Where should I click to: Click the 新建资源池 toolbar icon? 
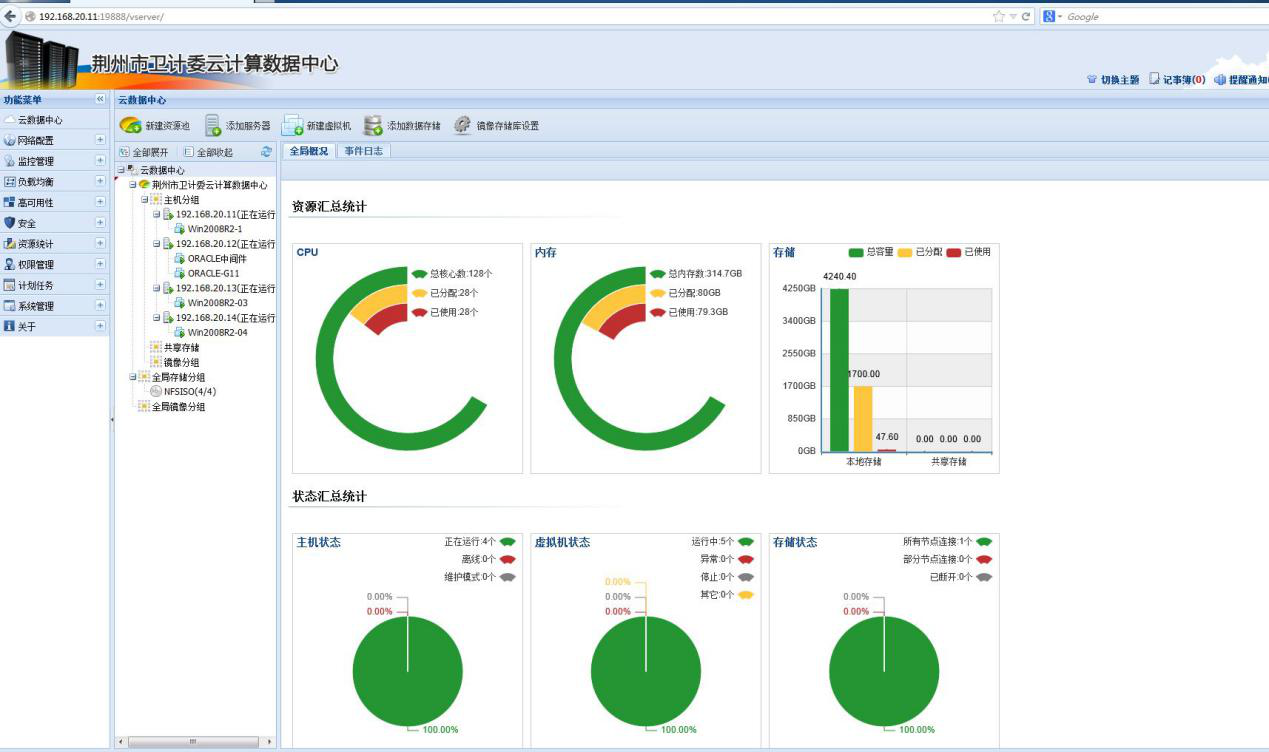[x=130, y=126]
